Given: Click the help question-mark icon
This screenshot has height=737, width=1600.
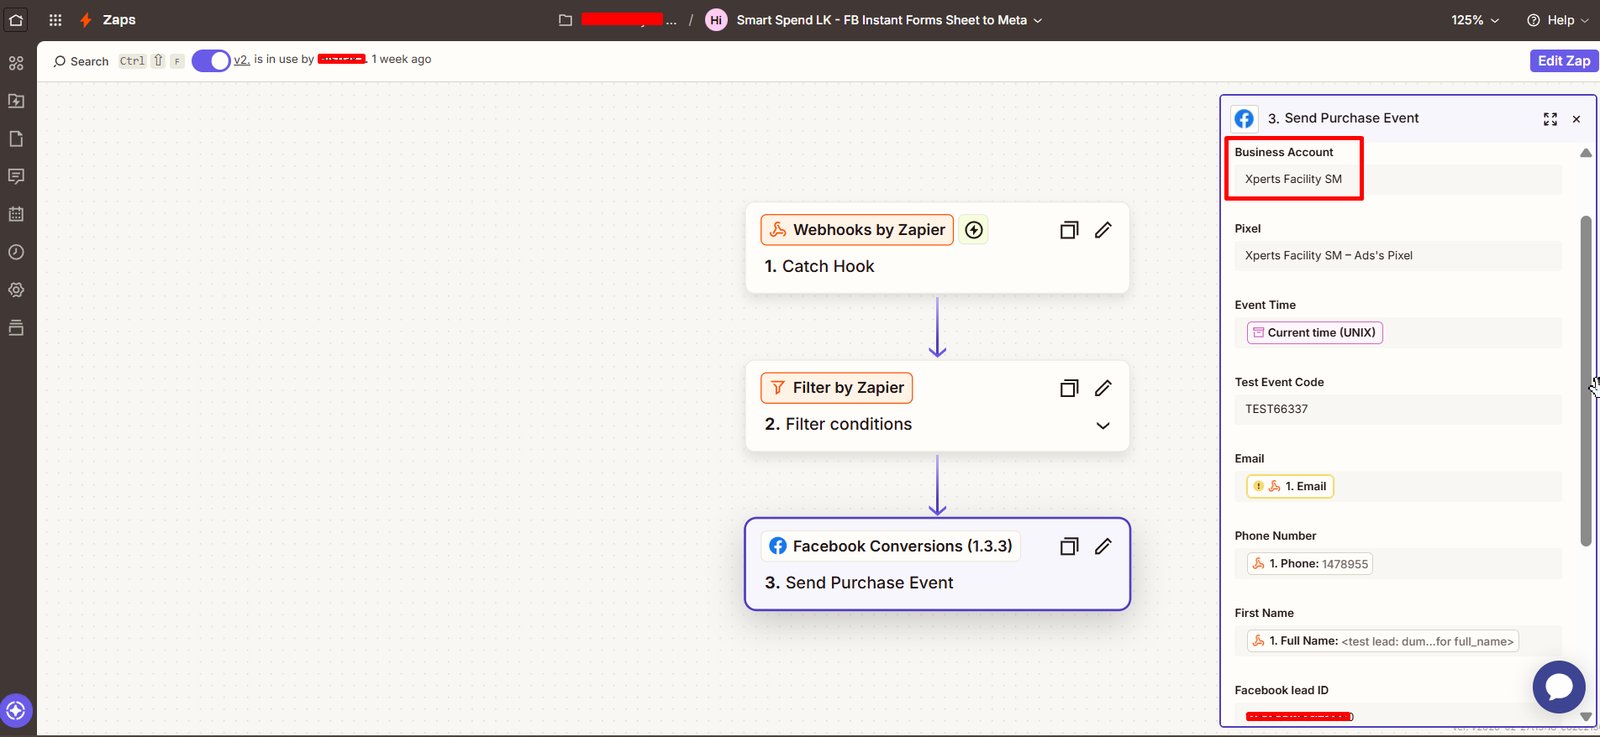Looking at the screenshot, I should point(1533,20).
